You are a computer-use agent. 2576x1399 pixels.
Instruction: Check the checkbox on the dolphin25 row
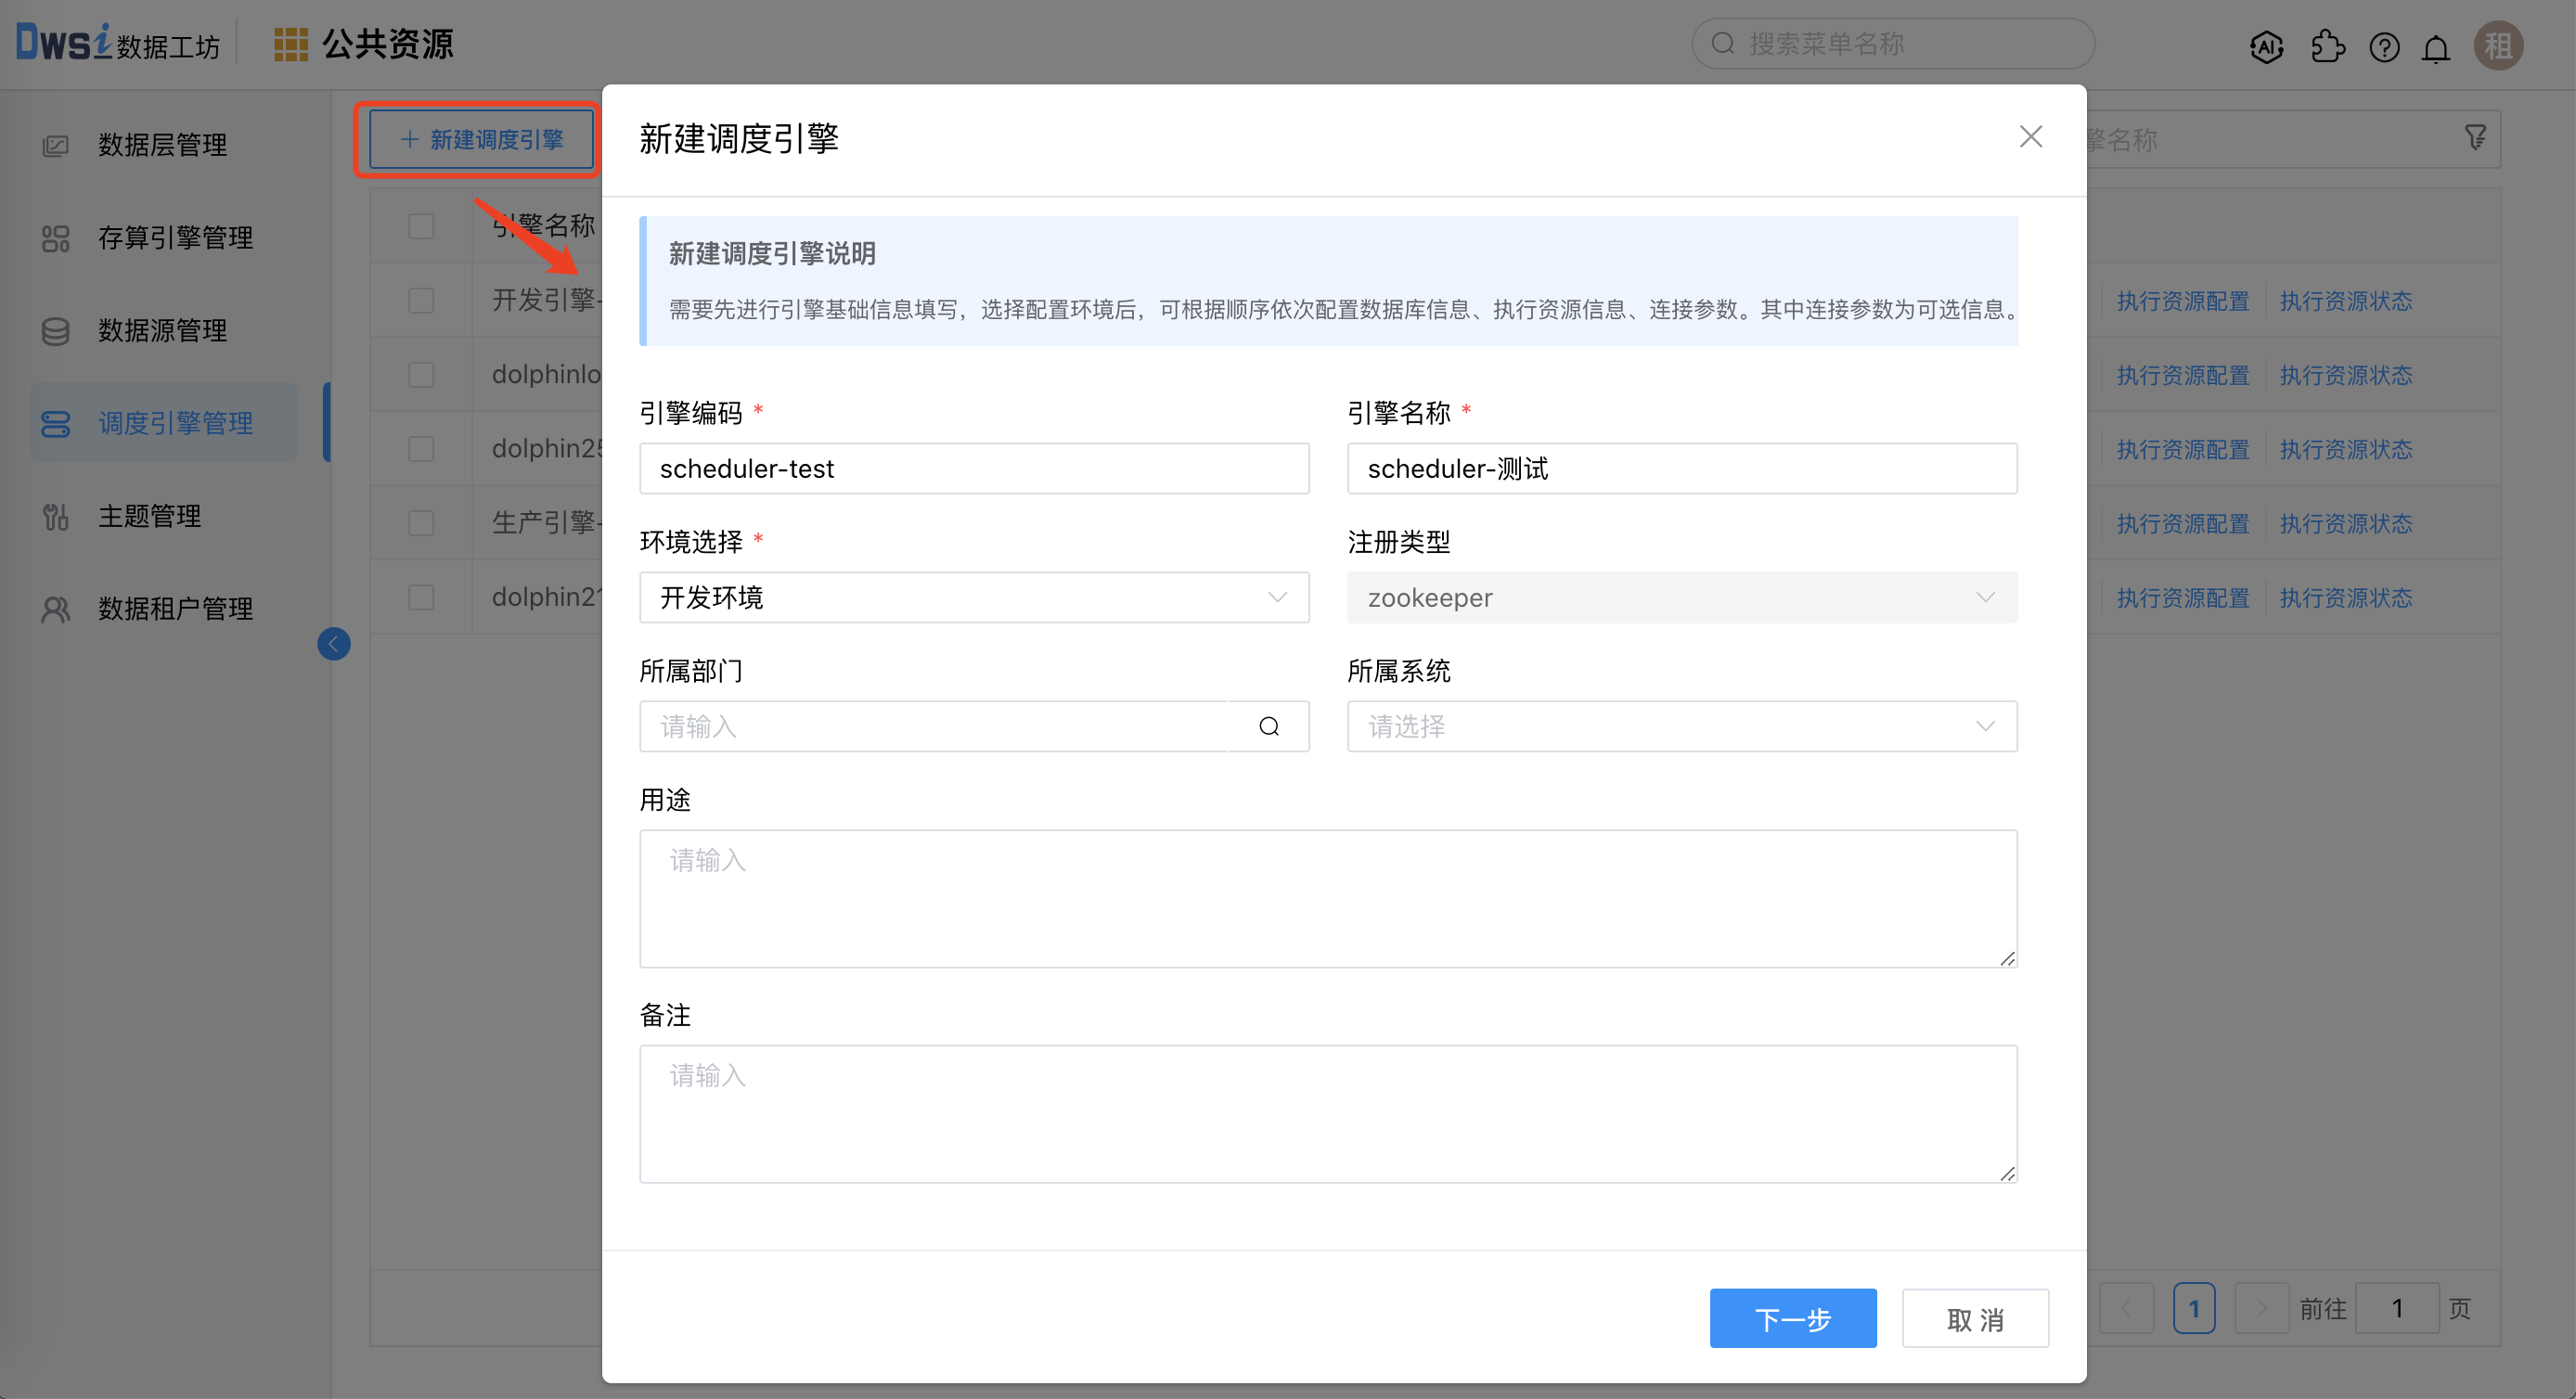tap(421, 448)
